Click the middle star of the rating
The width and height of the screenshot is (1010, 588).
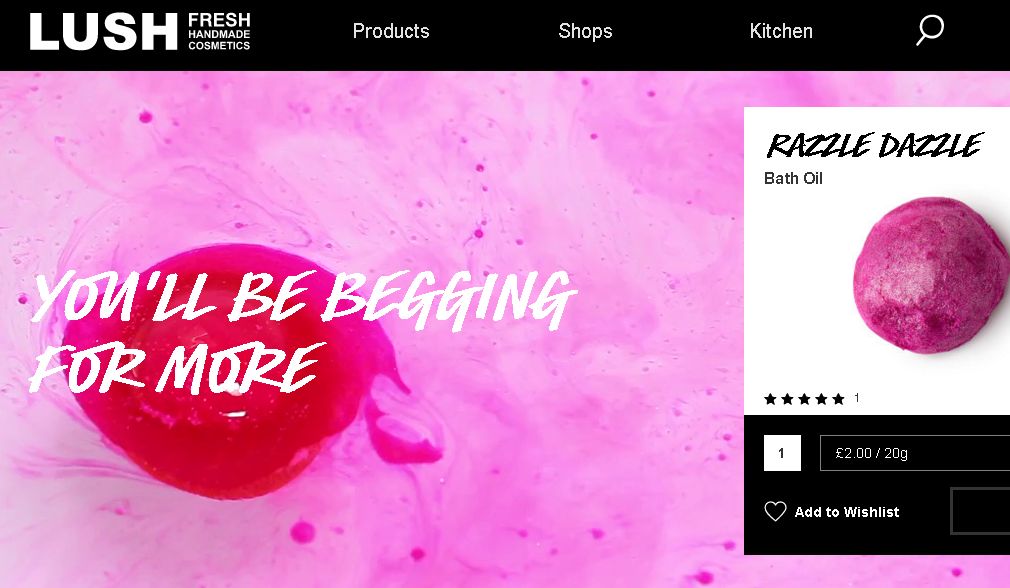(804, 399)
